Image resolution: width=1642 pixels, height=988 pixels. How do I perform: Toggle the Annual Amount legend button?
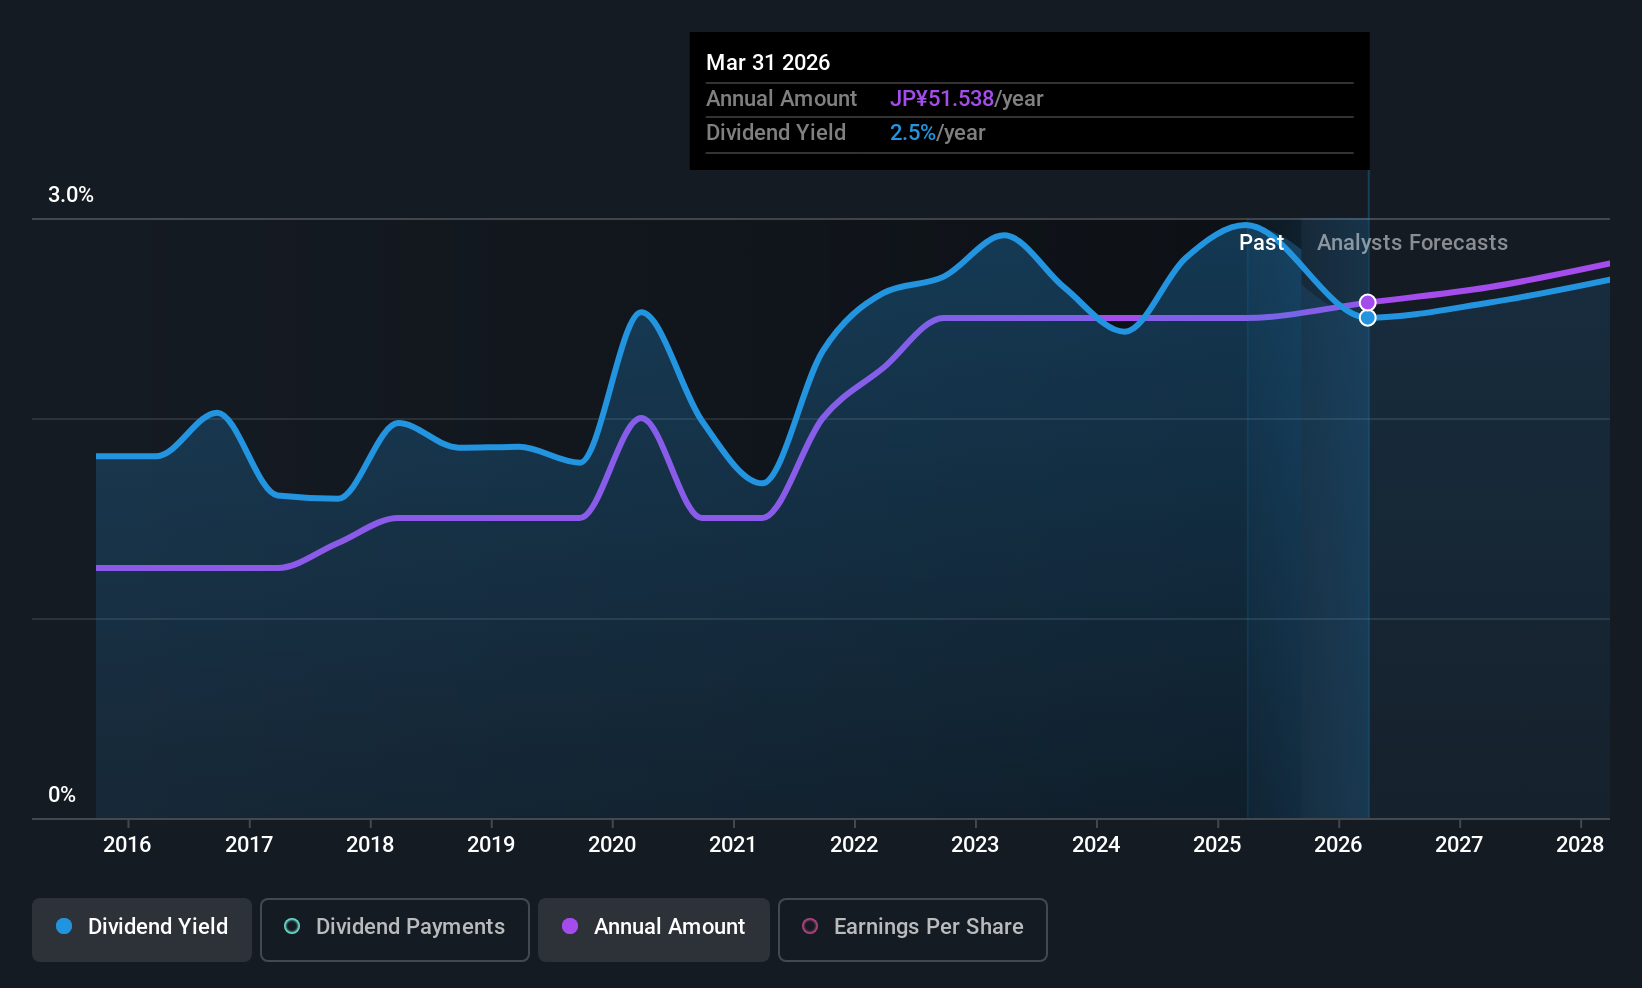click(x=654, y=930)
